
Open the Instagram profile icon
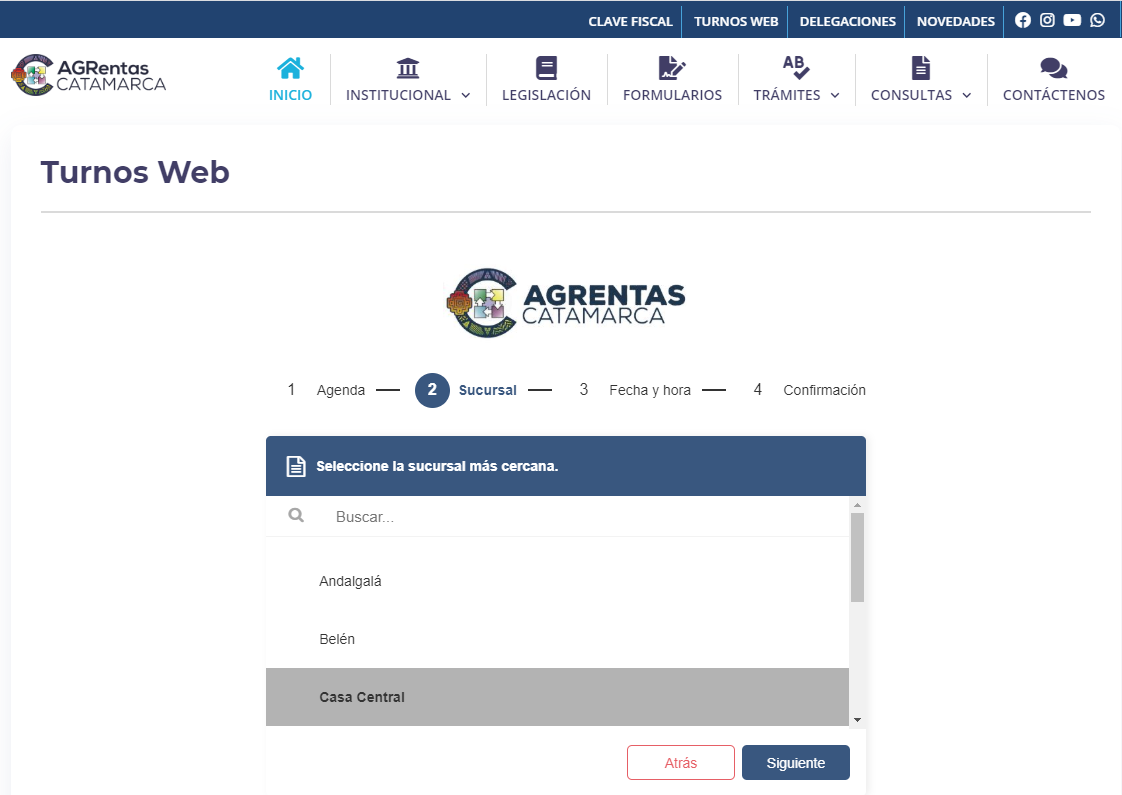click(1047, 20)
